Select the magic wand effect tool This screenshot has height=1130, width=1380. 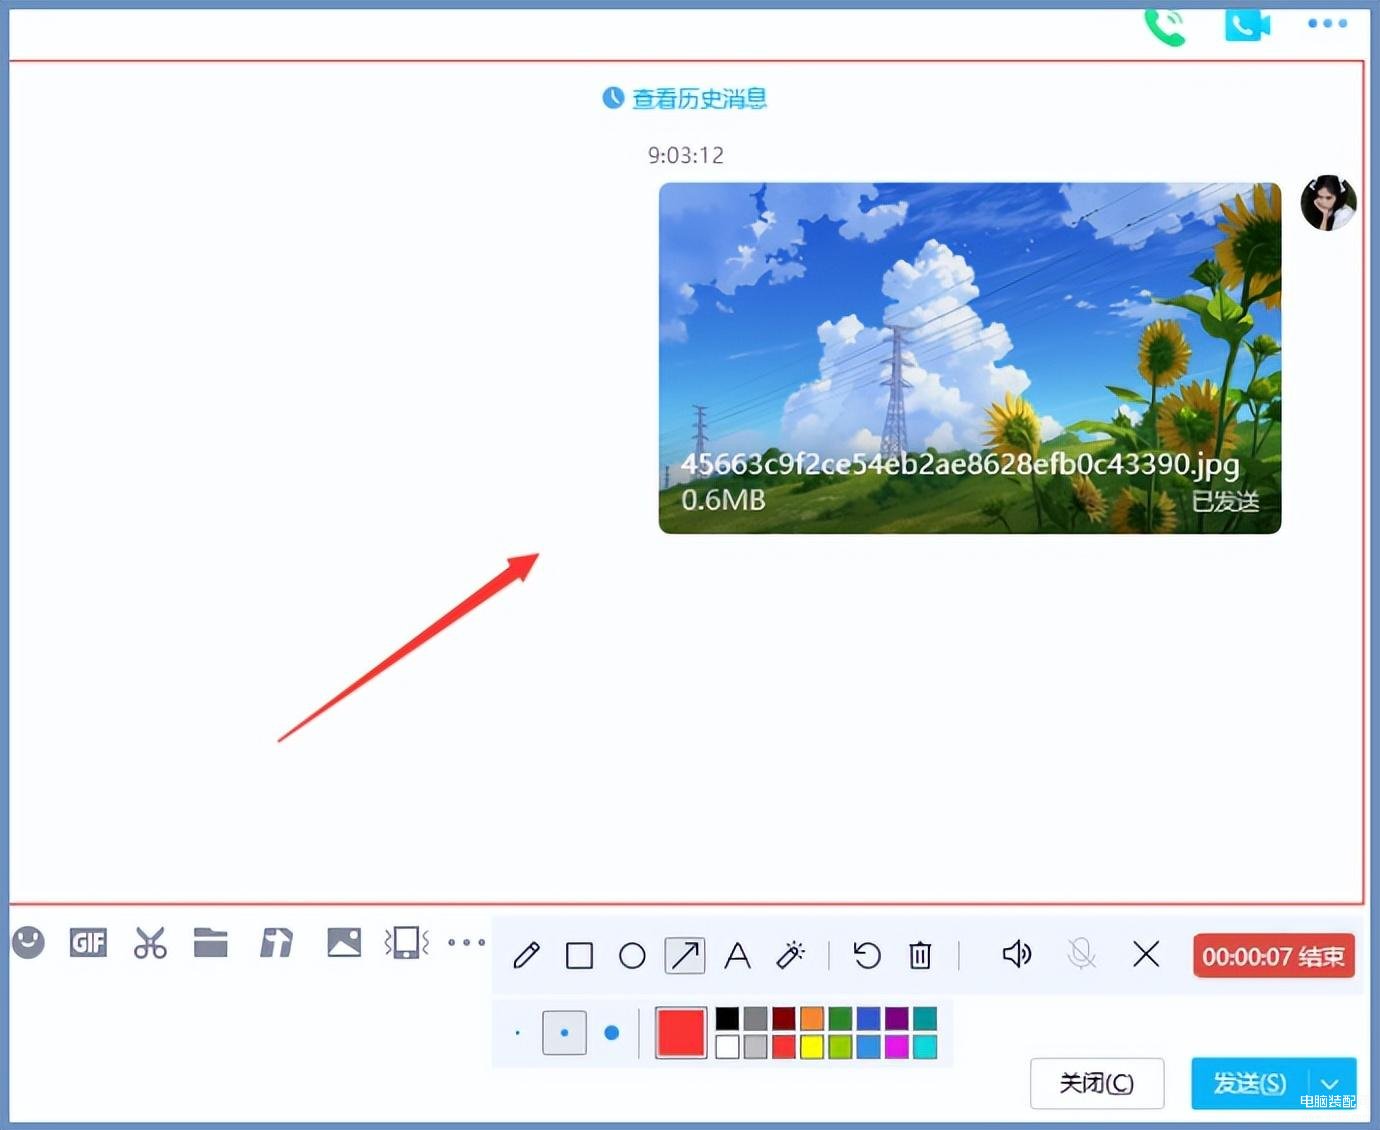coord(790,956)
